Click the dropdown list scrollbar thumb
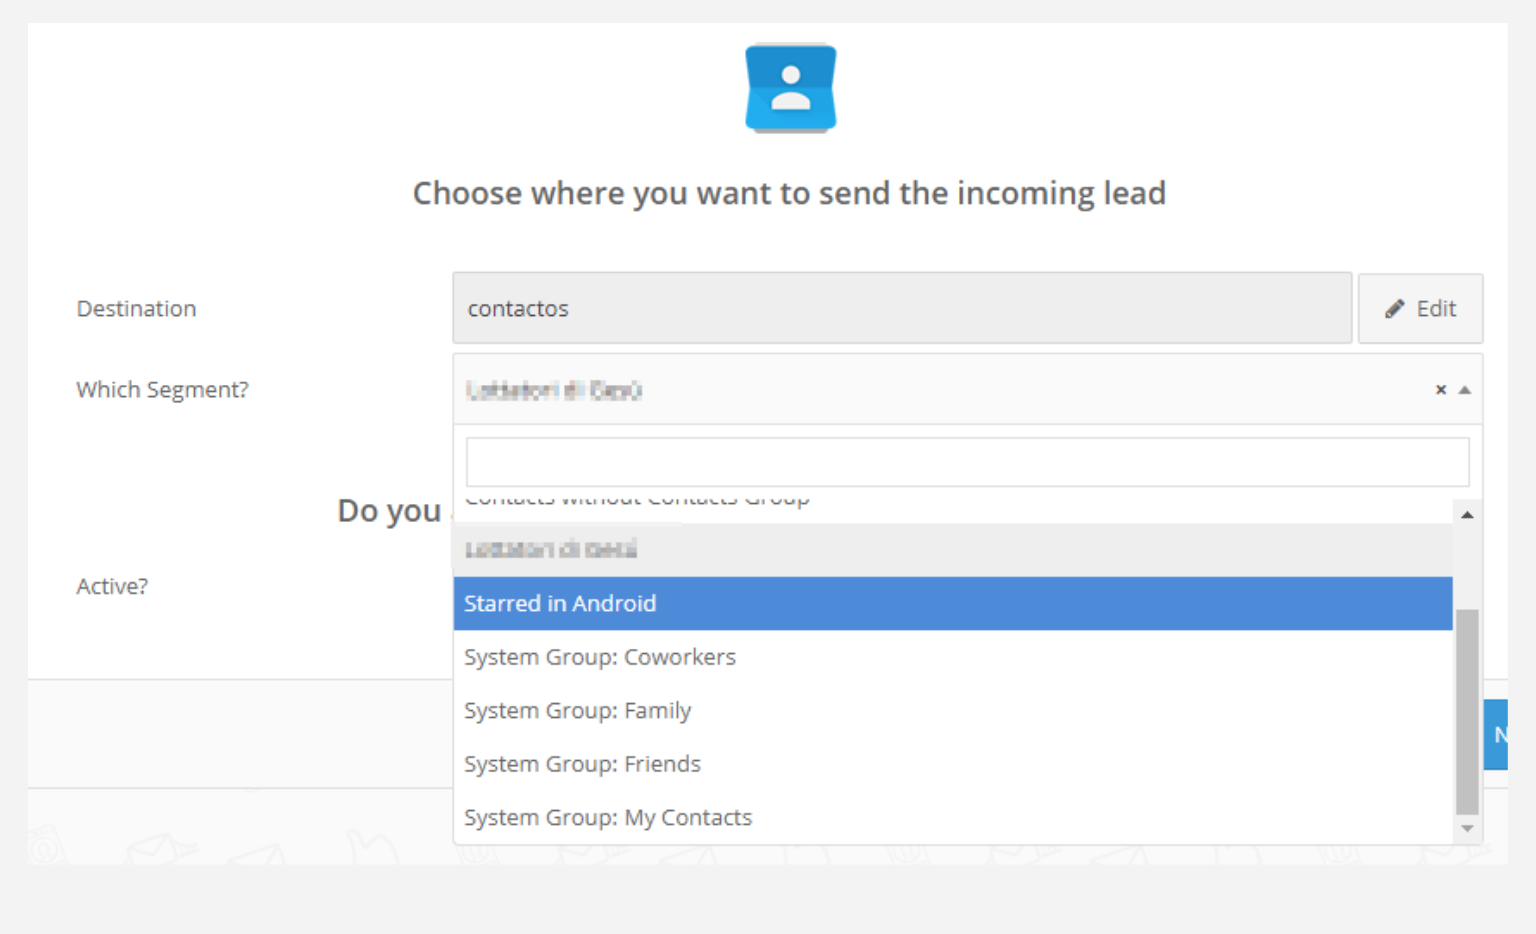The image size is (1536, 934). [x=1466, y=710]
